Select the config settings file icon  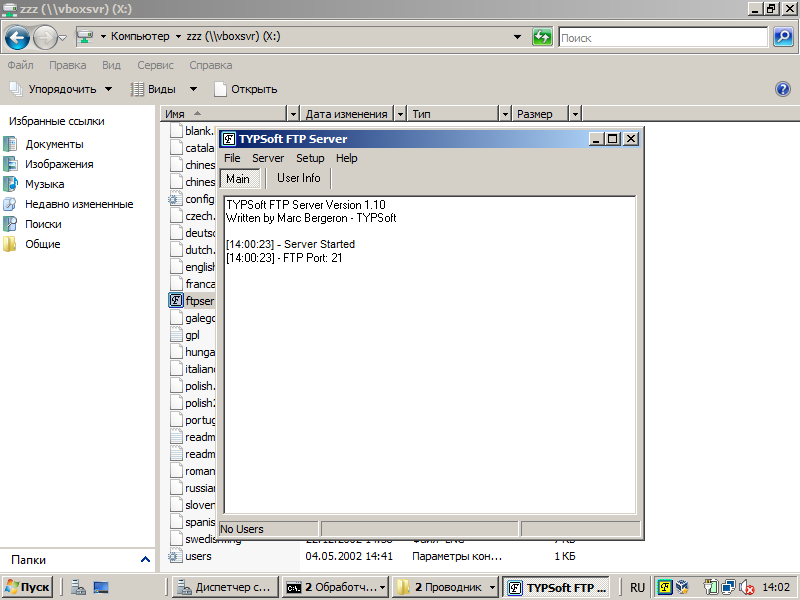pyautogui.click(x=176, y=199)
